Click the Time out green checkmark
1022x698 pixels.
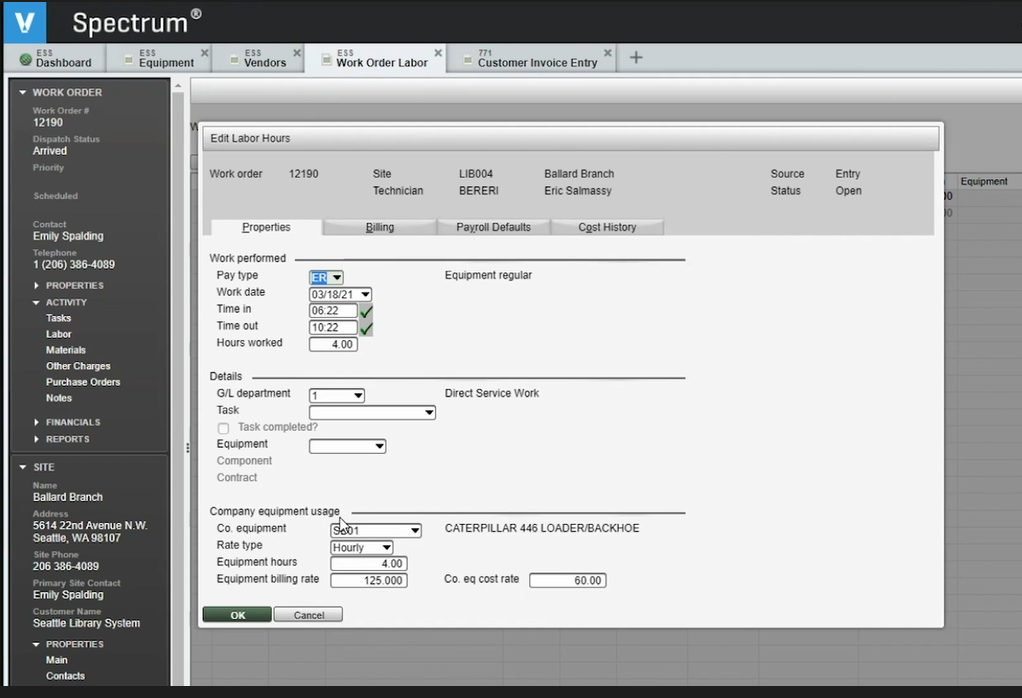pyautogui.click(x=366, y=328)
